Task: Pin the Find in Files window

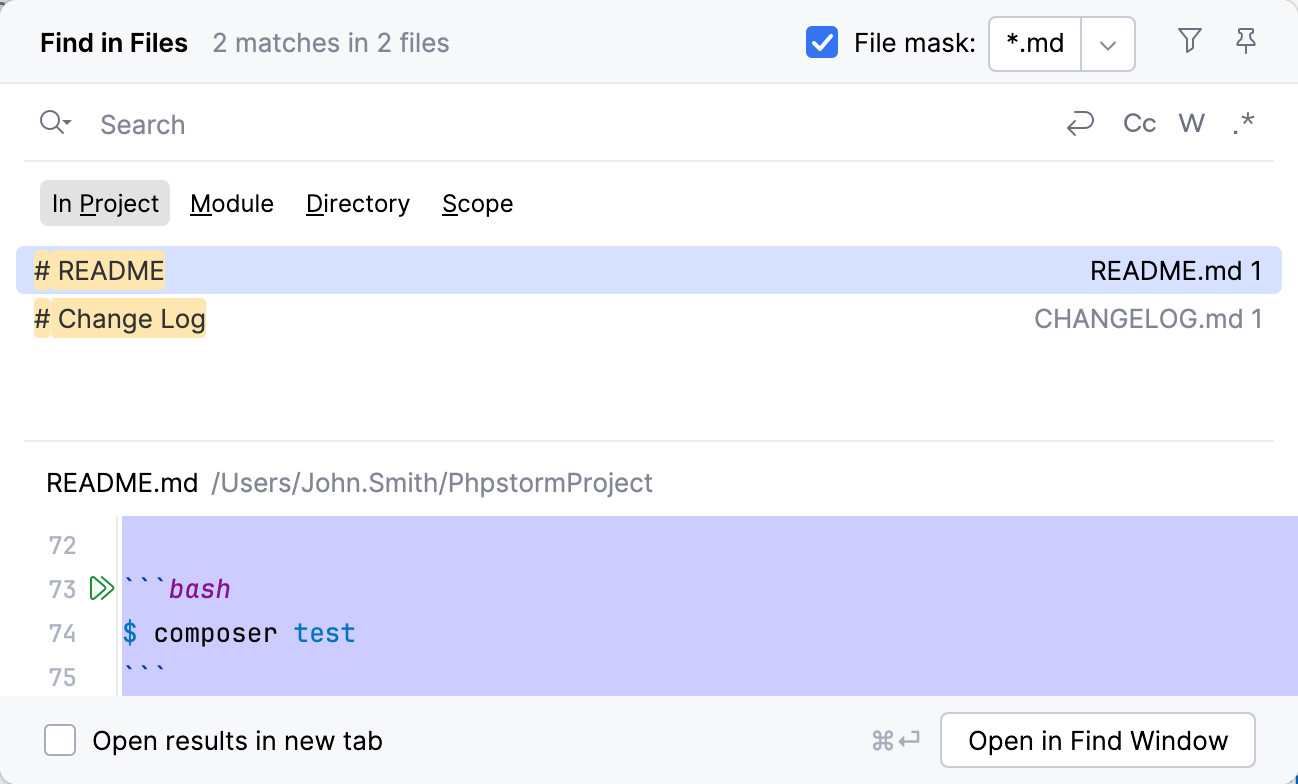Action: coord(1245,41)
